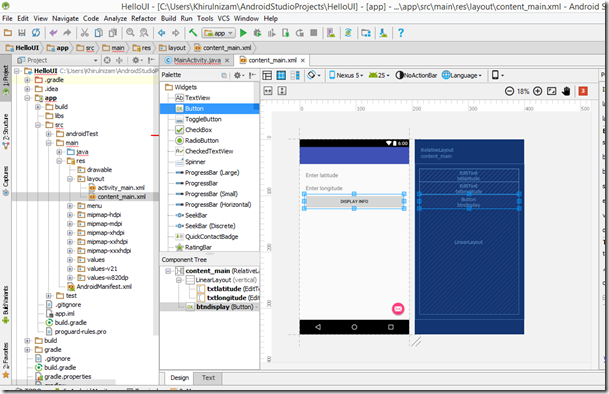Run the app with green play button
This screenshot has height=394, width=609.
pyautogui.click(x=243, y=33)
